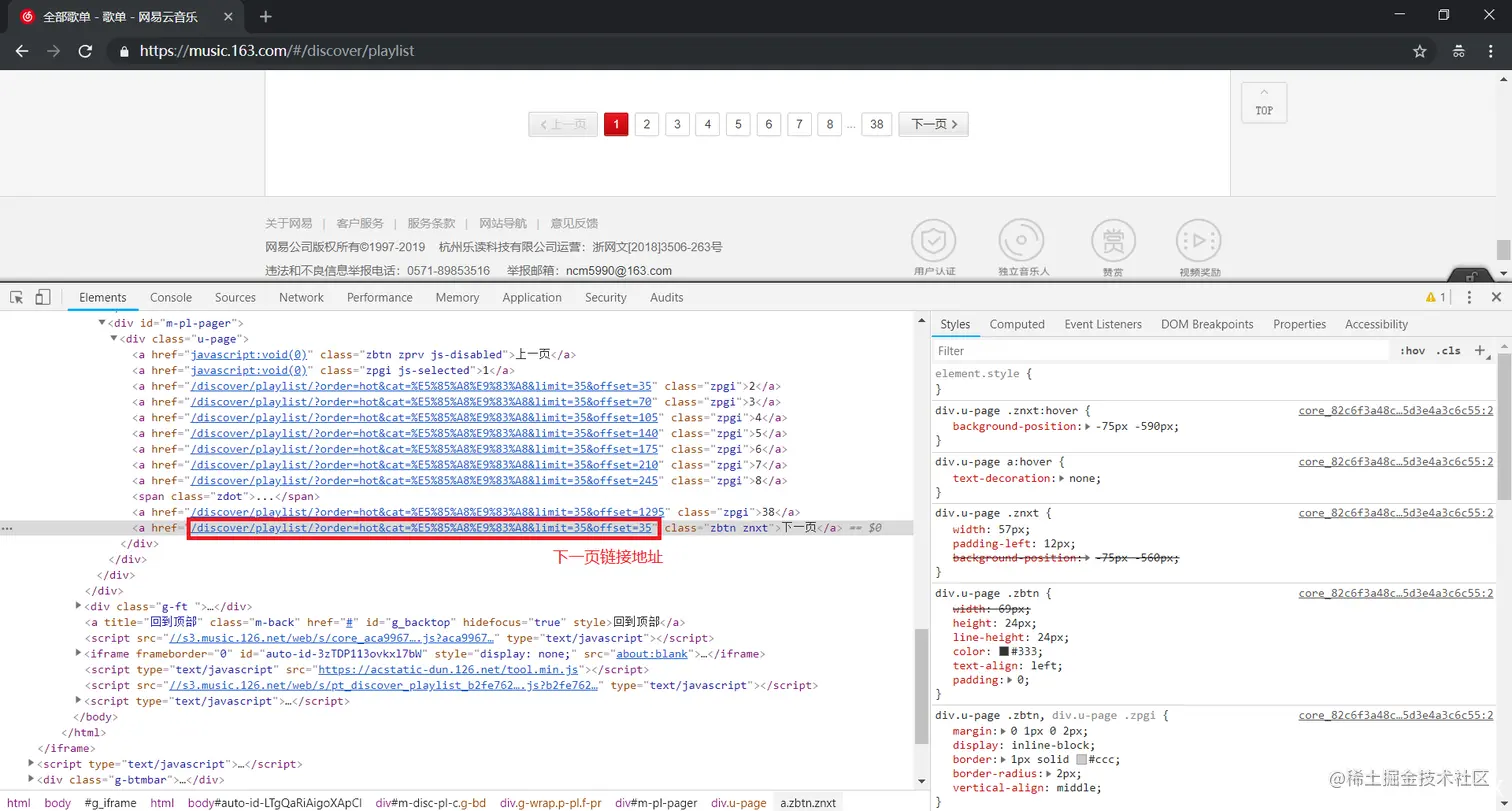Viewport: 1512px width, 811px height.
Task: Go to page 5 of playlists
Action: pyautogui.click(x=738, y=124)
